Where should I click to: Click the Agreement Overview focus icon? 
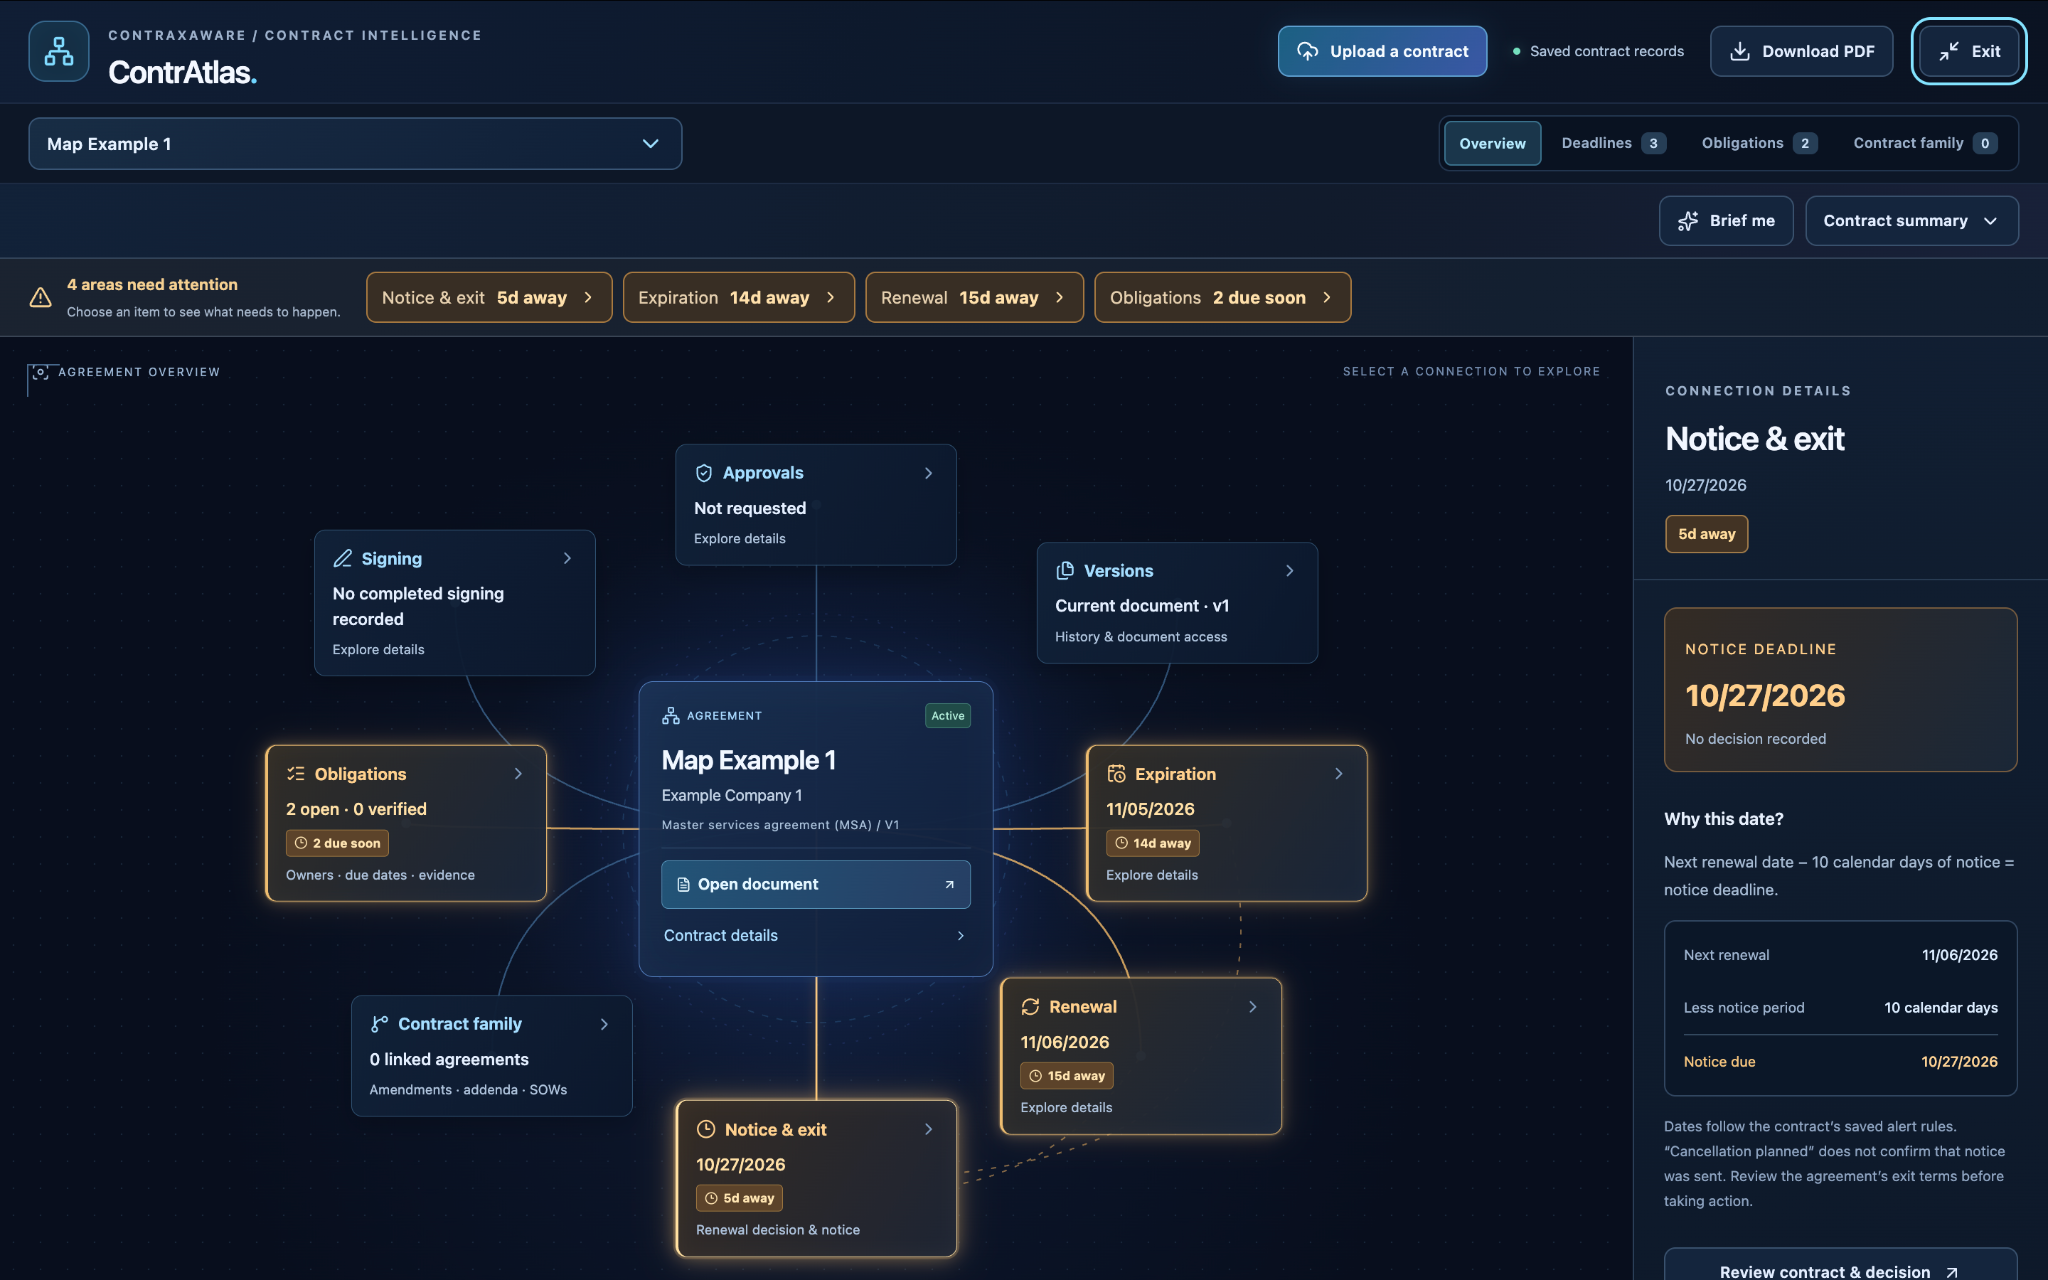click(40, 372)
